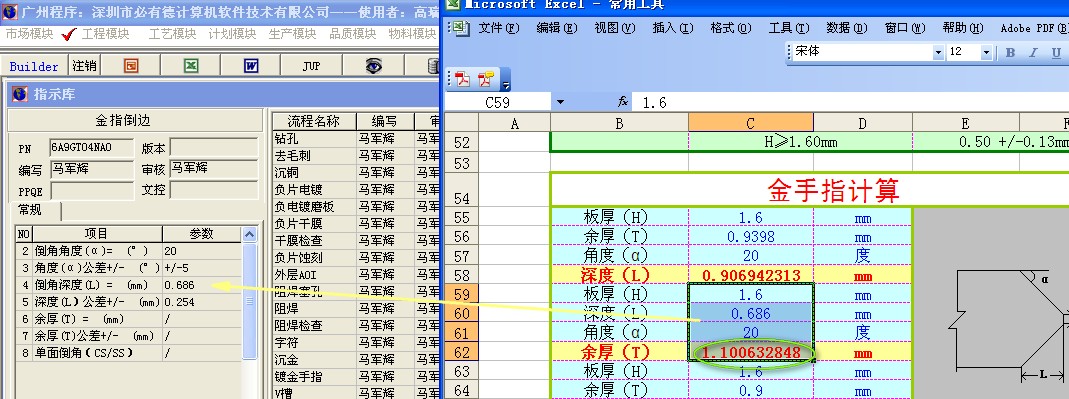Open the font size dropdown

986,53
